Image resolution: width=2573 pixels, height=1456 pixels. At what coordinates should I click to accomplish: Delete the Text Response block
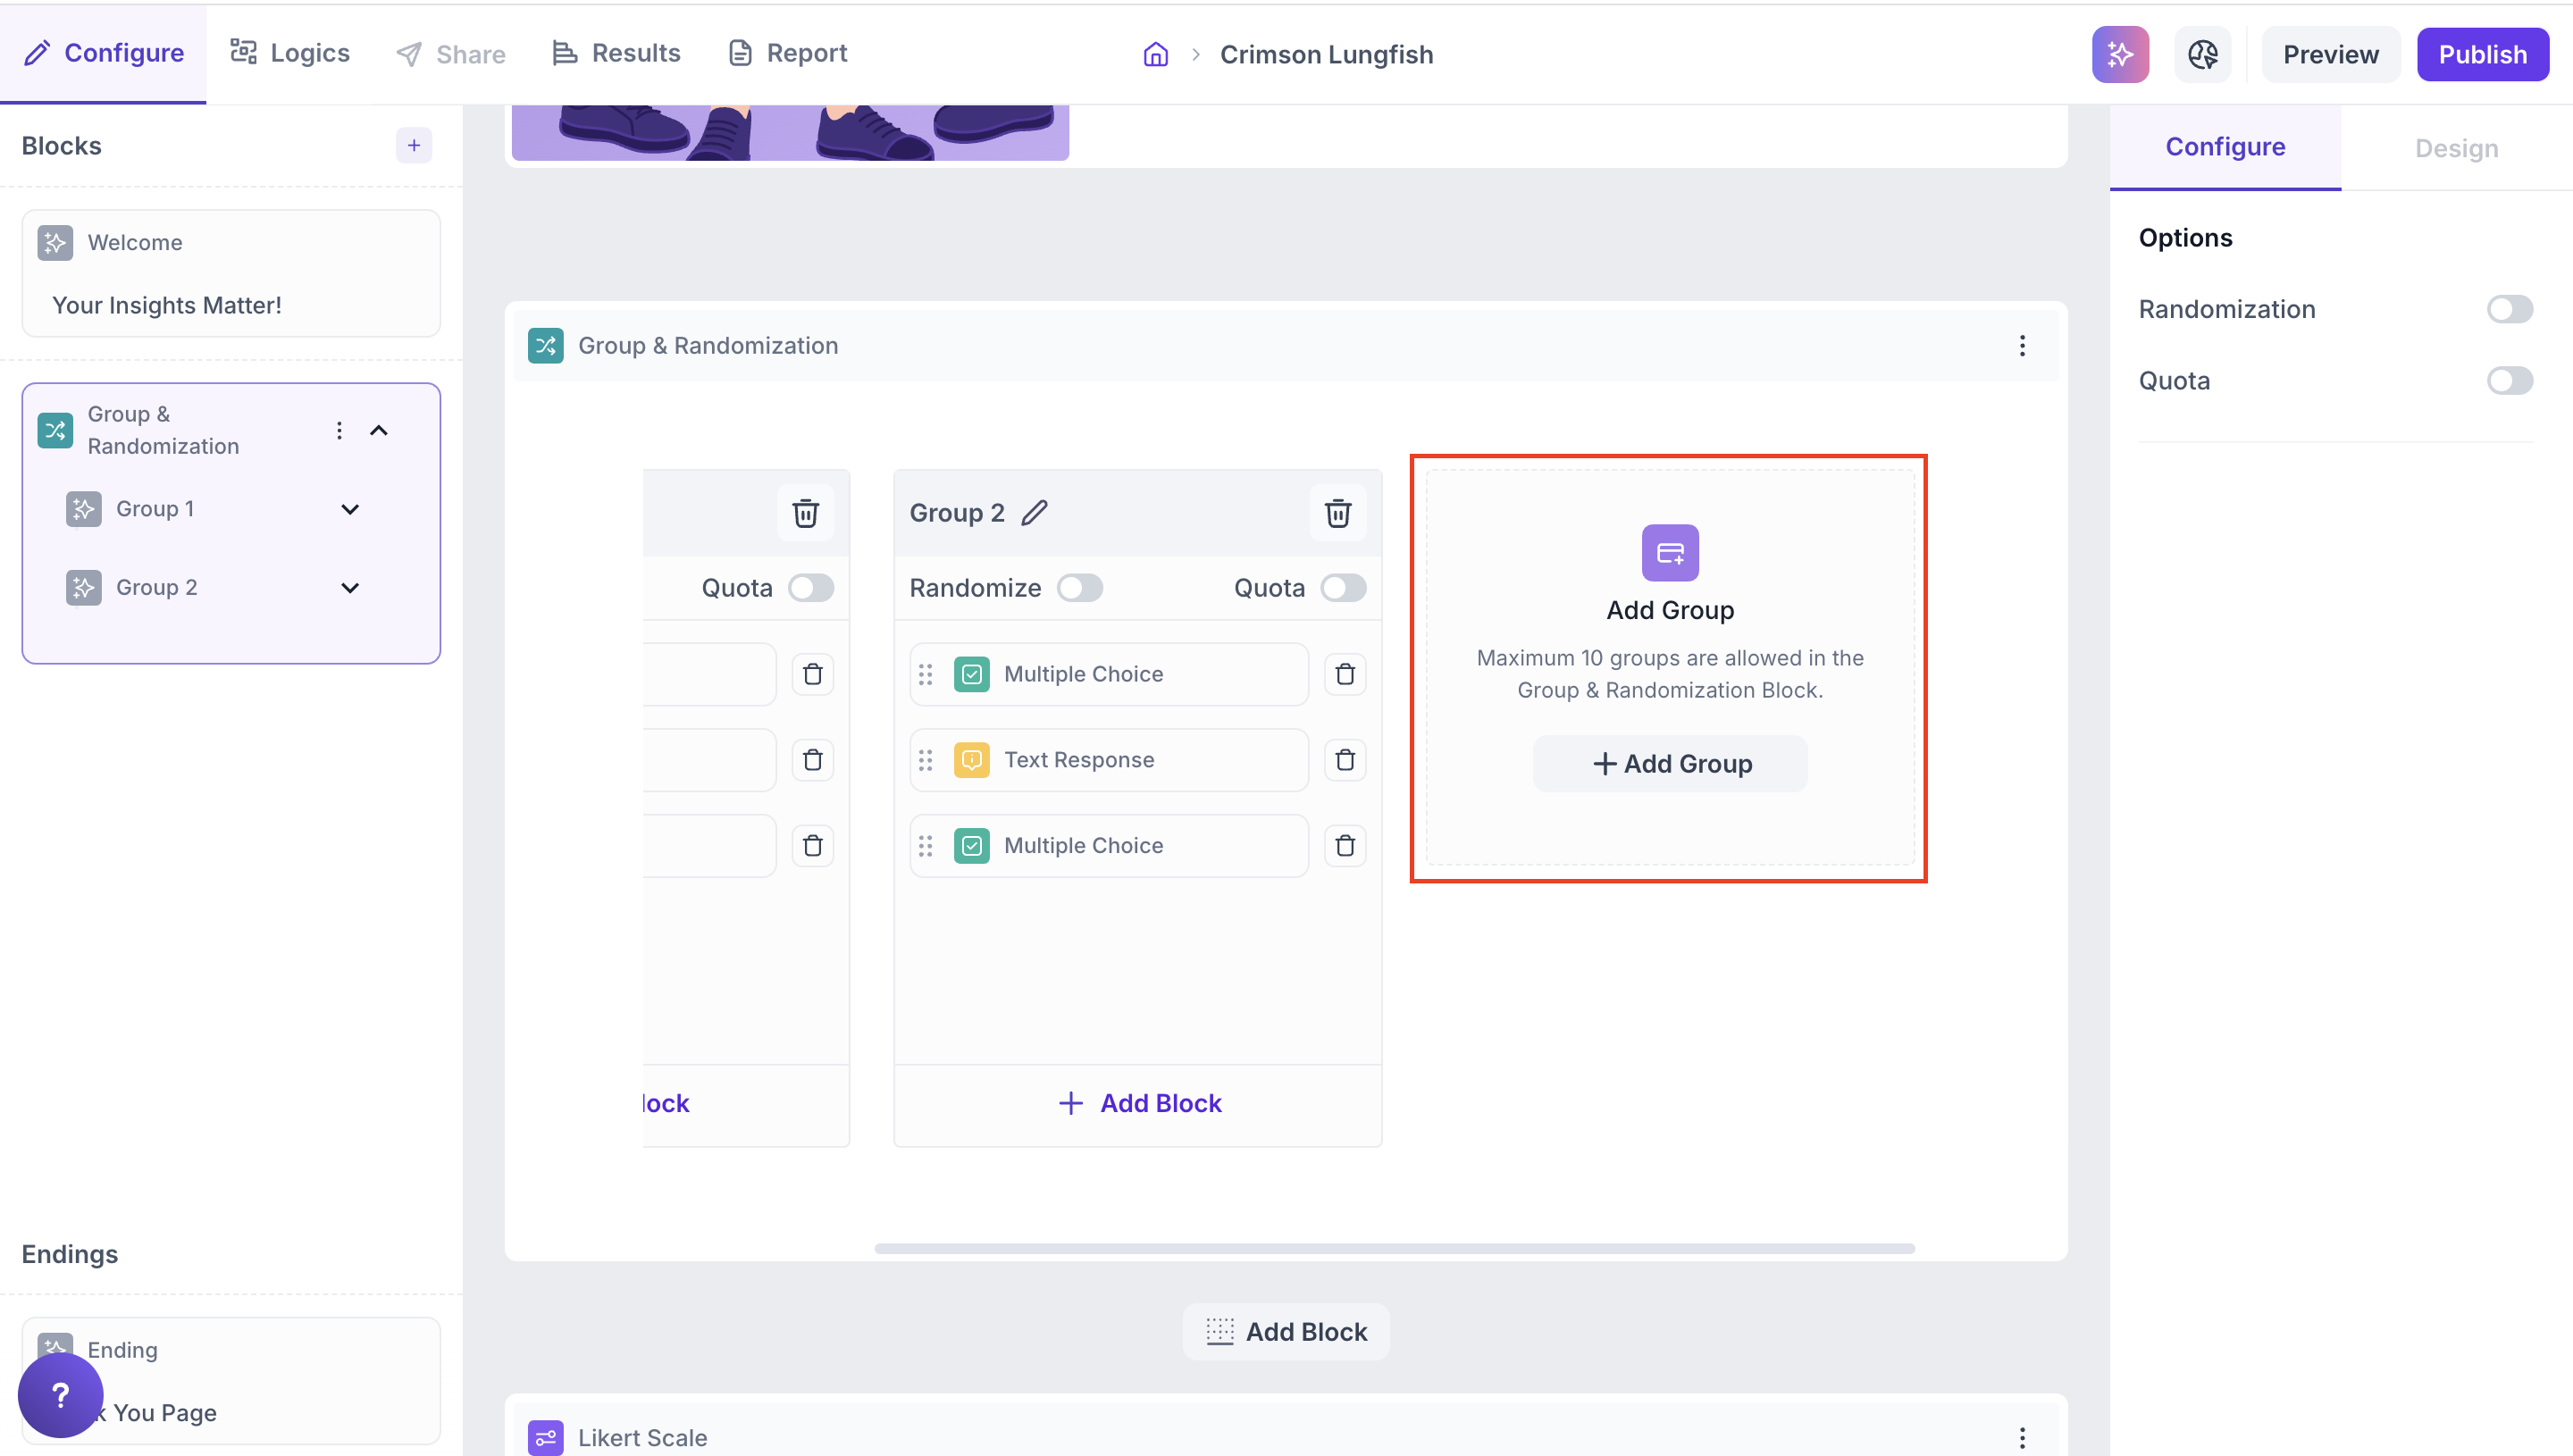(1344, 760)
